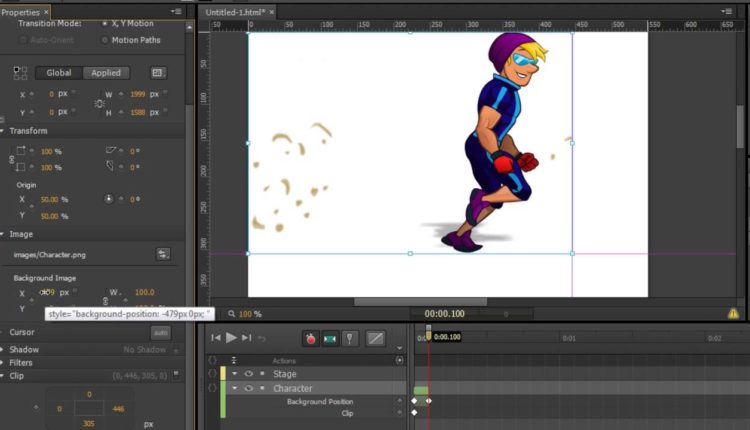
Task: Select the relative corner position icon
Action: [20, 73]
